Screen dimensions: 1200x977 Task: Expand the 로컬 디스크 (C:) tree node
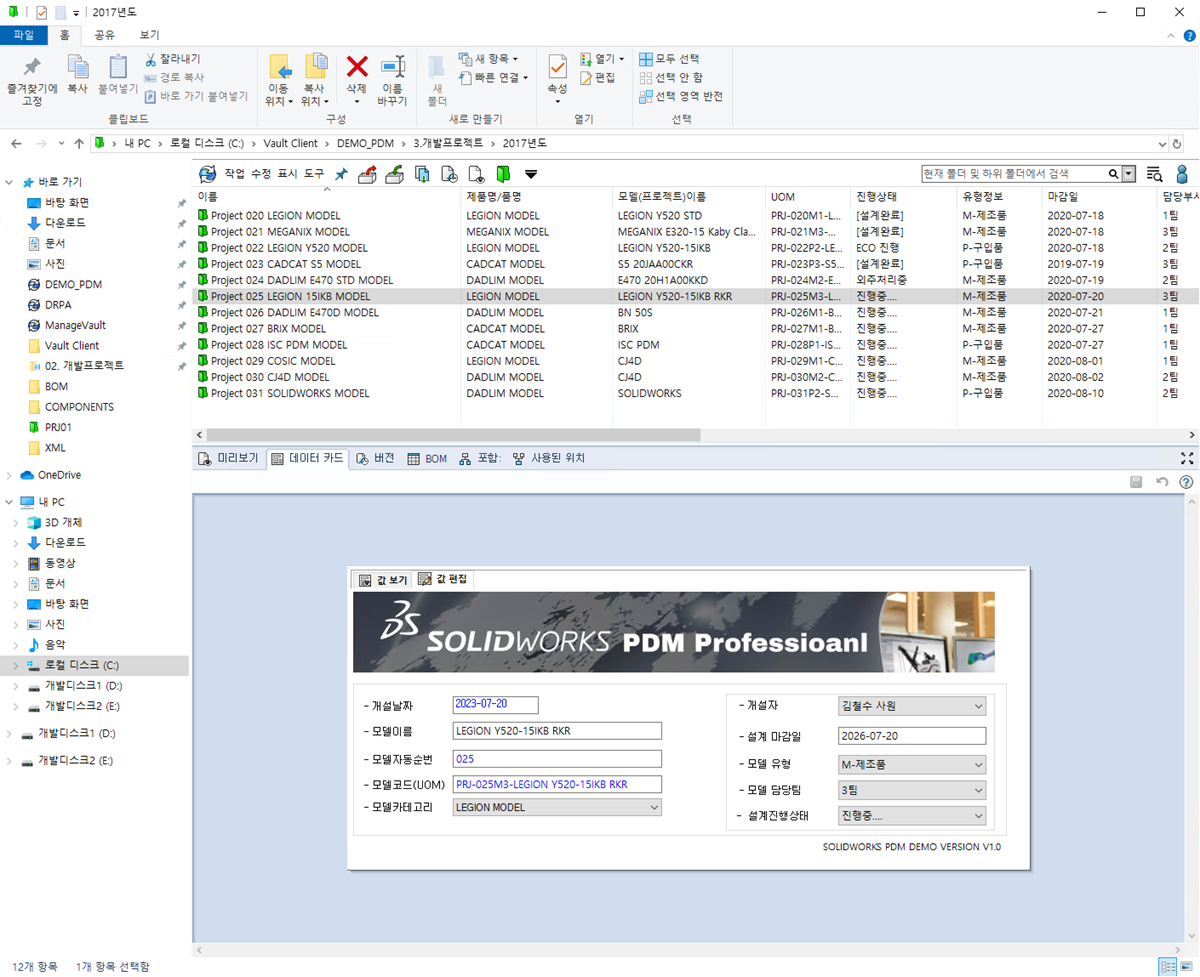[14, 665]
